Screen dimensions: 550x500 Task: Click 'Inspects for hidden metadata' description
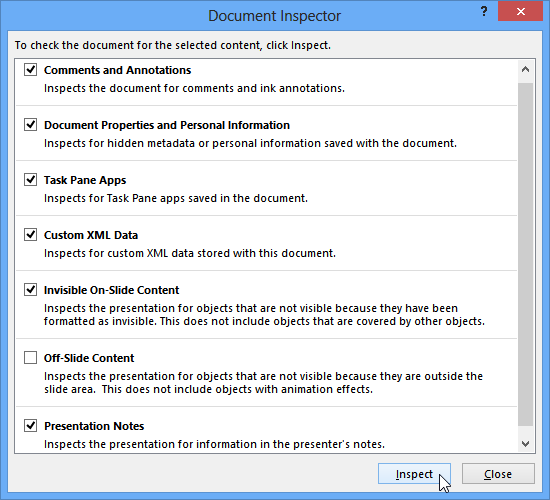(250, 143)
